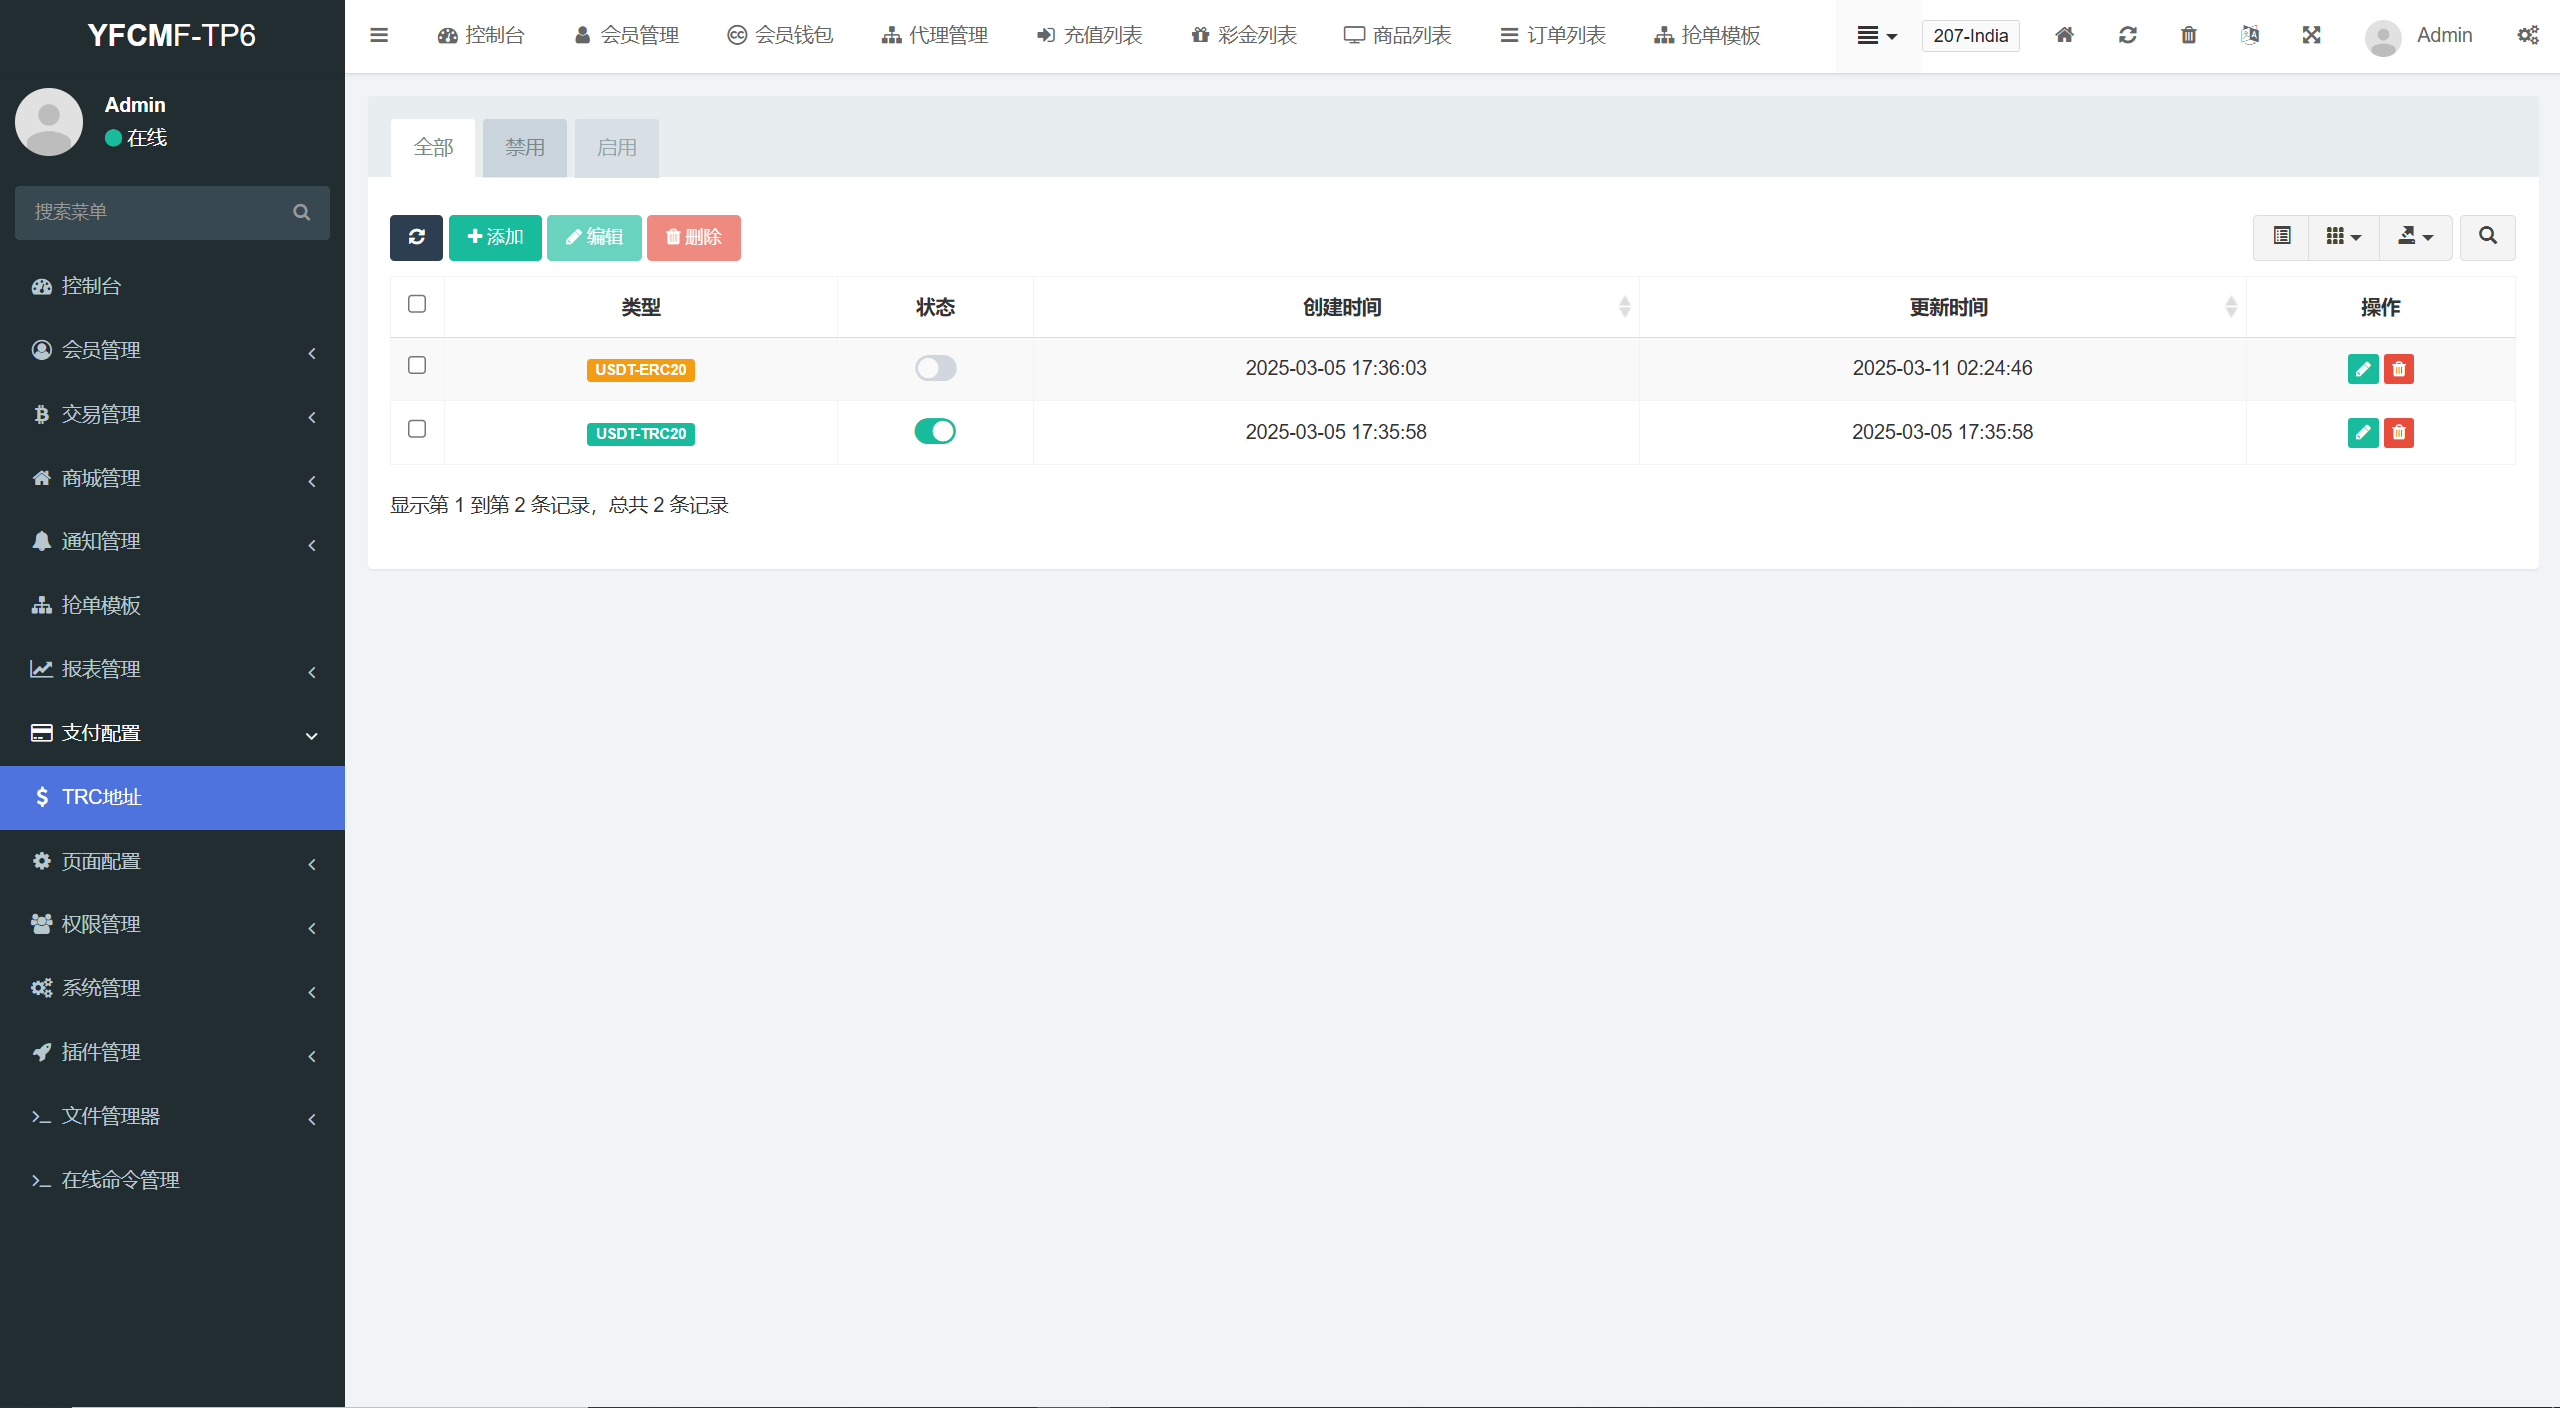Open the columns grid dropdown
Viewport: 2560px width, 1408px height.
point(2343,237)
